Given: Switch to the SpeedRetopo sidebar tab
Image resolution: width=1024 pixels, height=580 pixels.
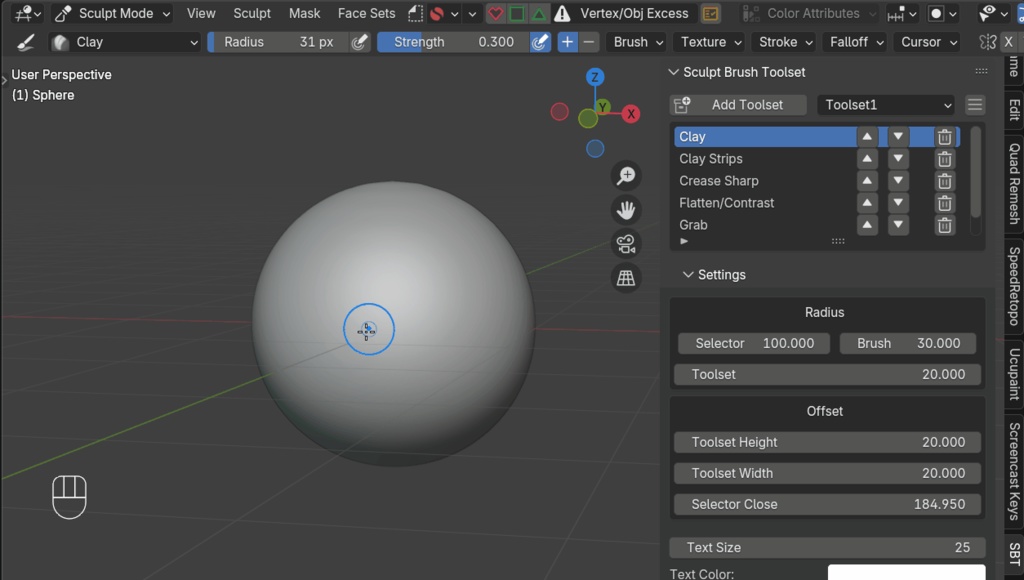Looking at the screenshot, I should pyautogui.click(x=1014, y=290).
